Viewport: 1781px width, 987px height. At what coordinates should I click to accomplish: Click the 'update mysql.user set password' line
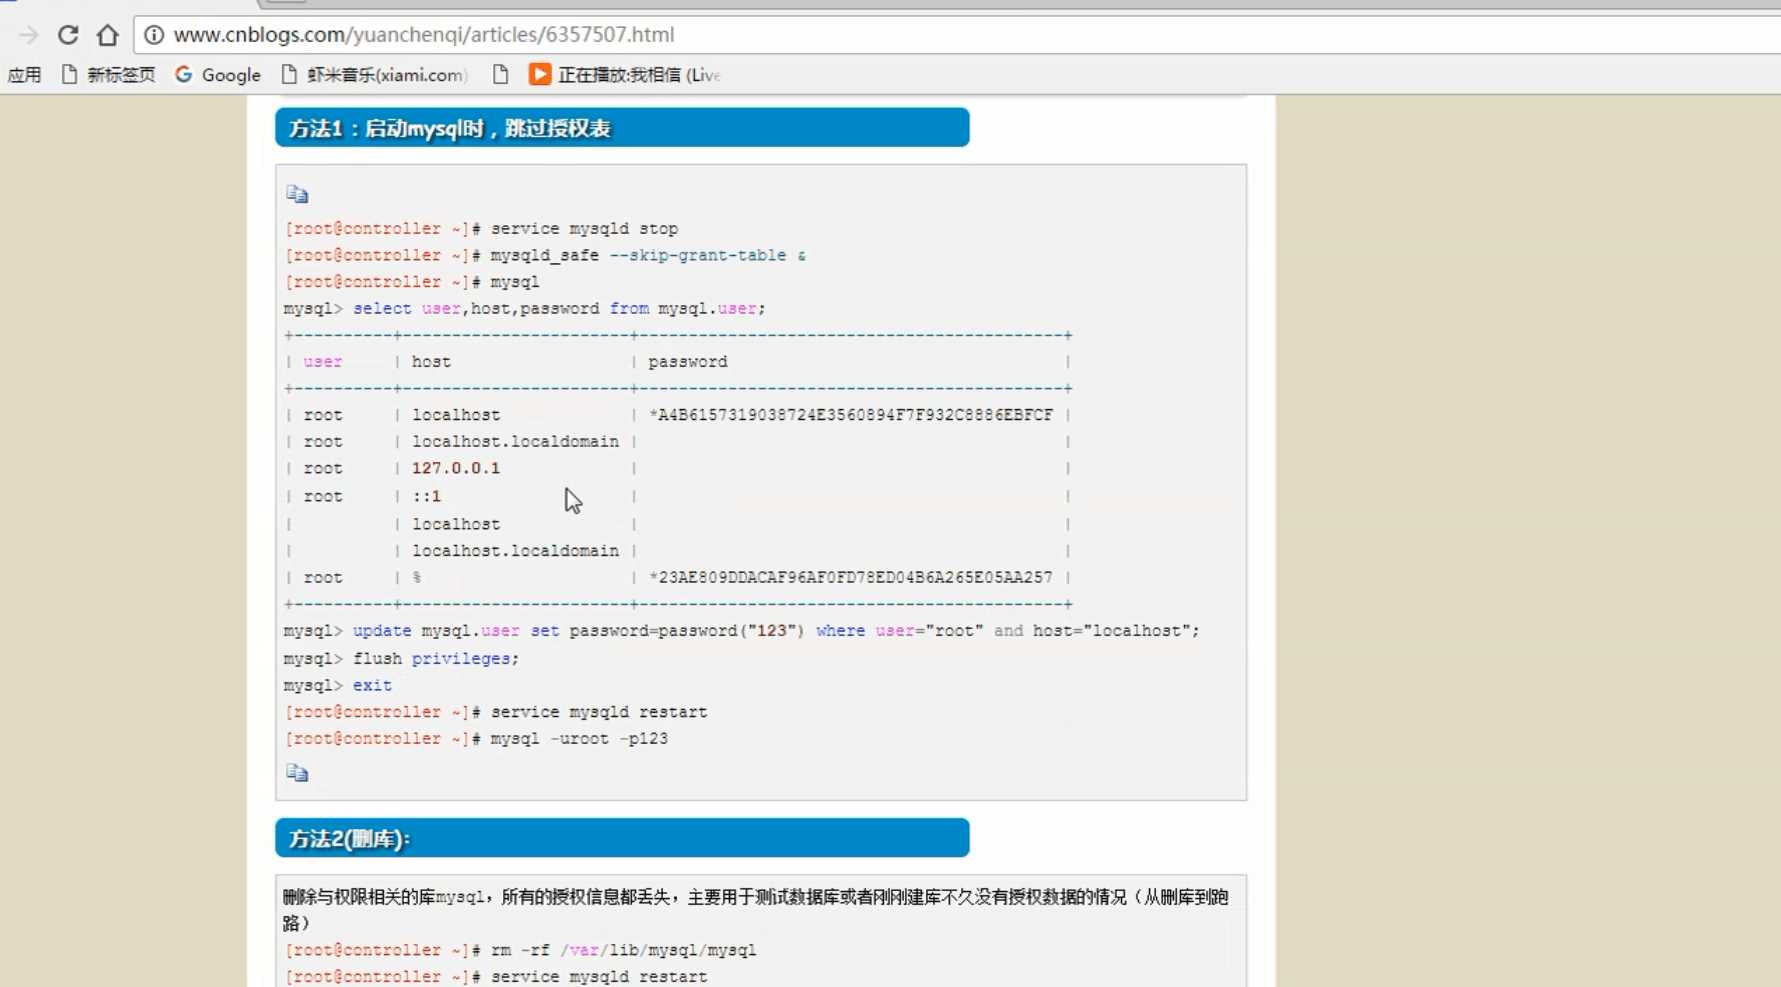741,631
